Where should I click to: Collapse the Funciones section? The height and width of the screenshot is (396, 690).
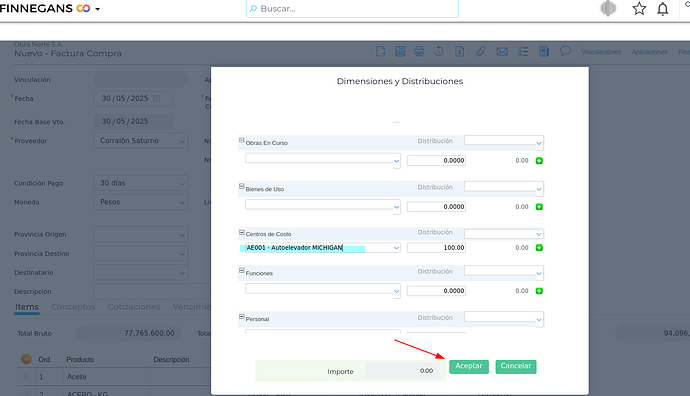[242, 271]
